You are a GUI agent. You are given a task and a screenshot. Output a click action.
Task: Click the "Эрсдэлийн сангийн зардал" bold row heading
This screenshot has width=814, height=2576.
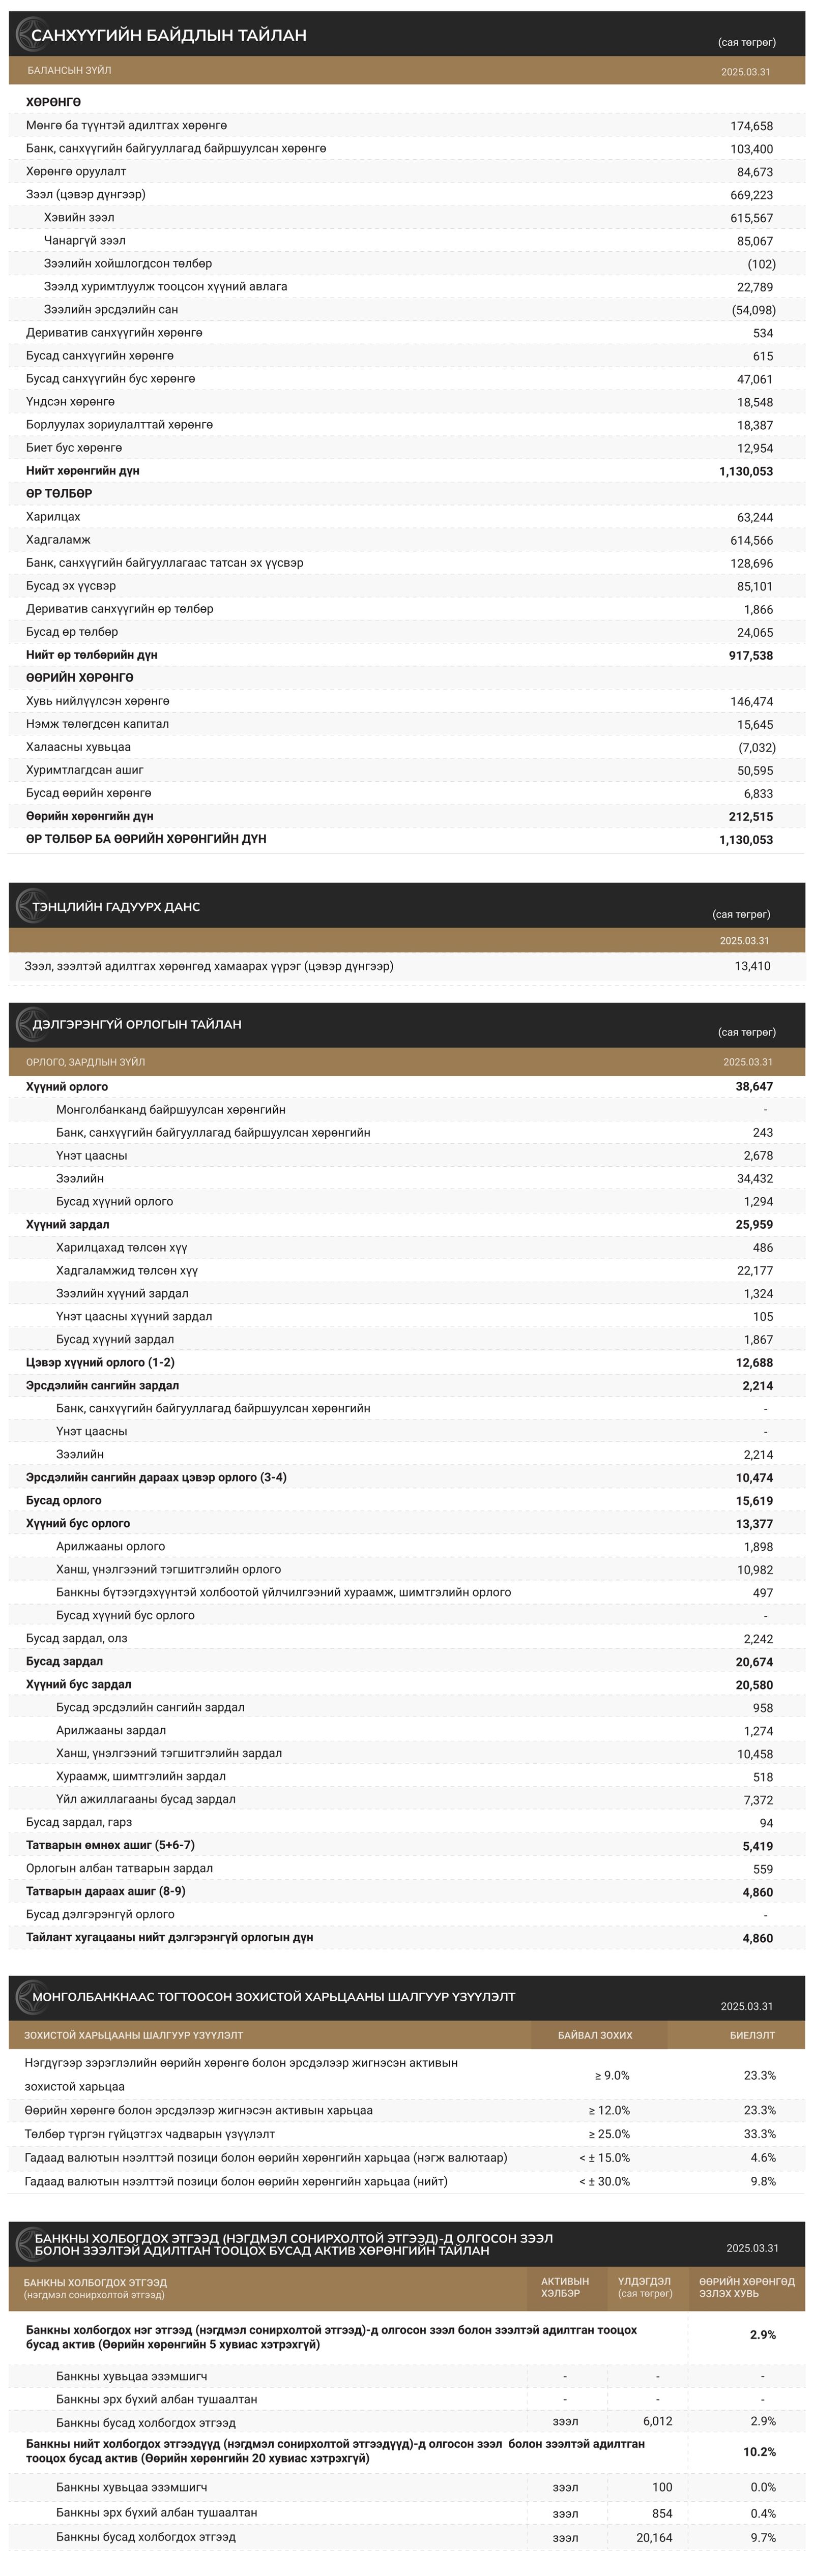point(102,1385)
